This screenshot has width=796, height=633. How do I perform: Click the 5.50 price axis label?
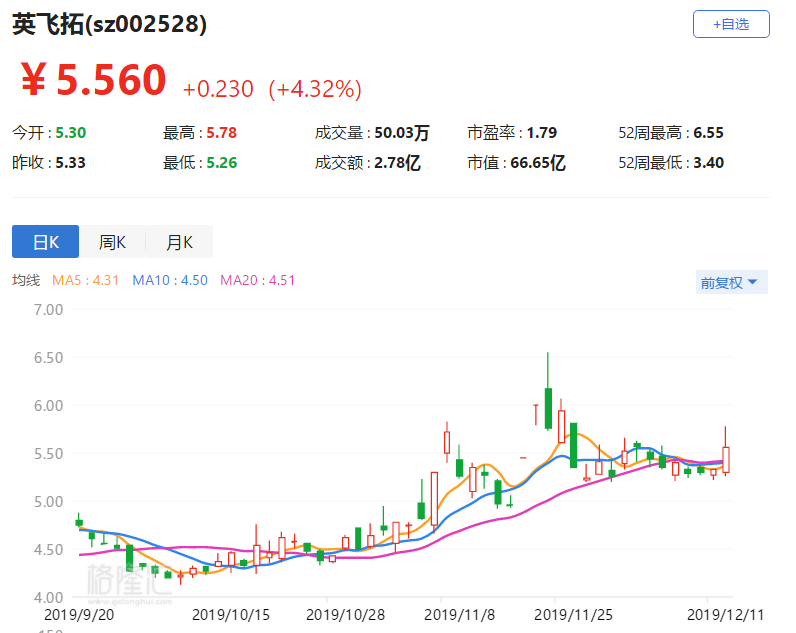click(x=48, y=453)
